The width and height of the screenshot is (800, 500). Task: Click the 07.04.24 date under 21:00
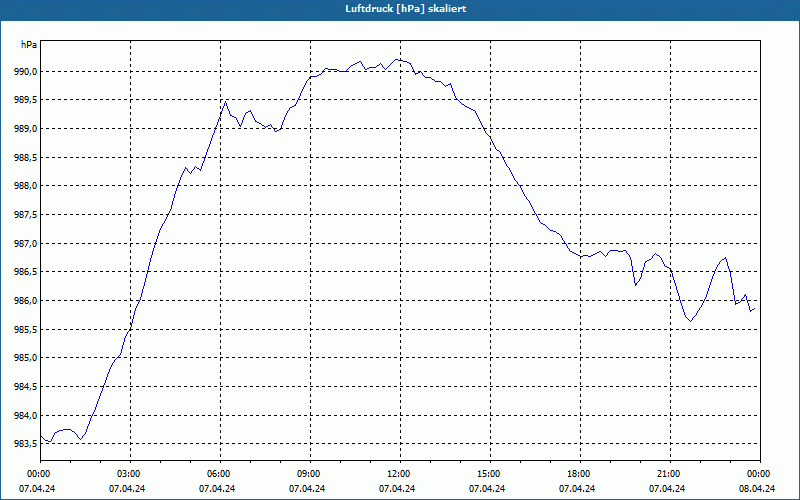coord(667,488)
